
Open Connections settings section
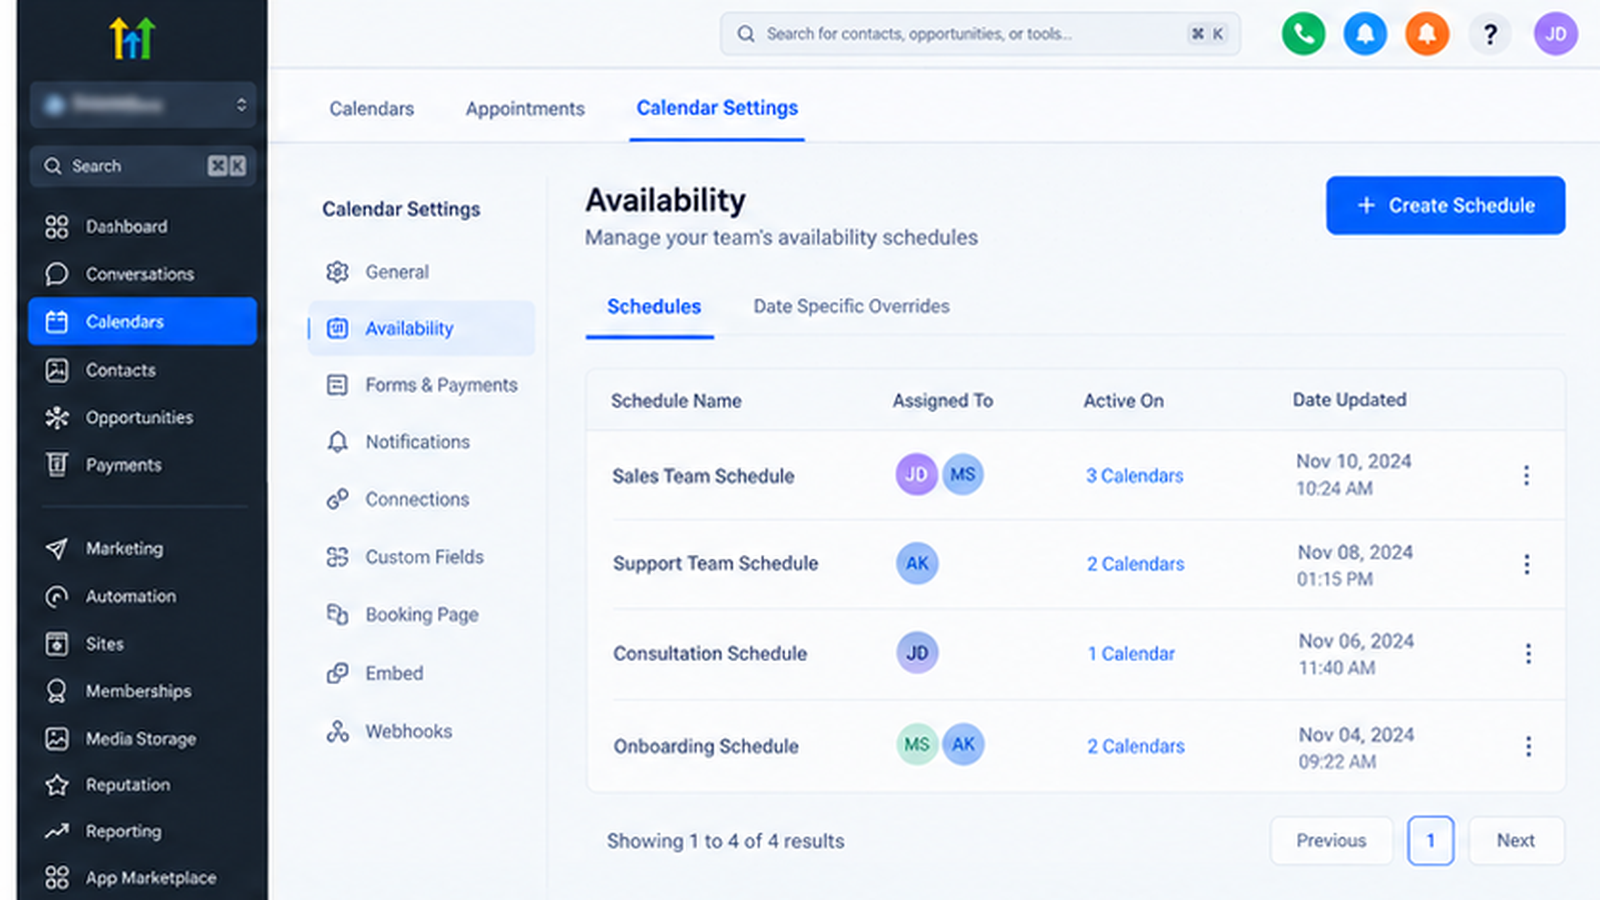click(421, 499)
